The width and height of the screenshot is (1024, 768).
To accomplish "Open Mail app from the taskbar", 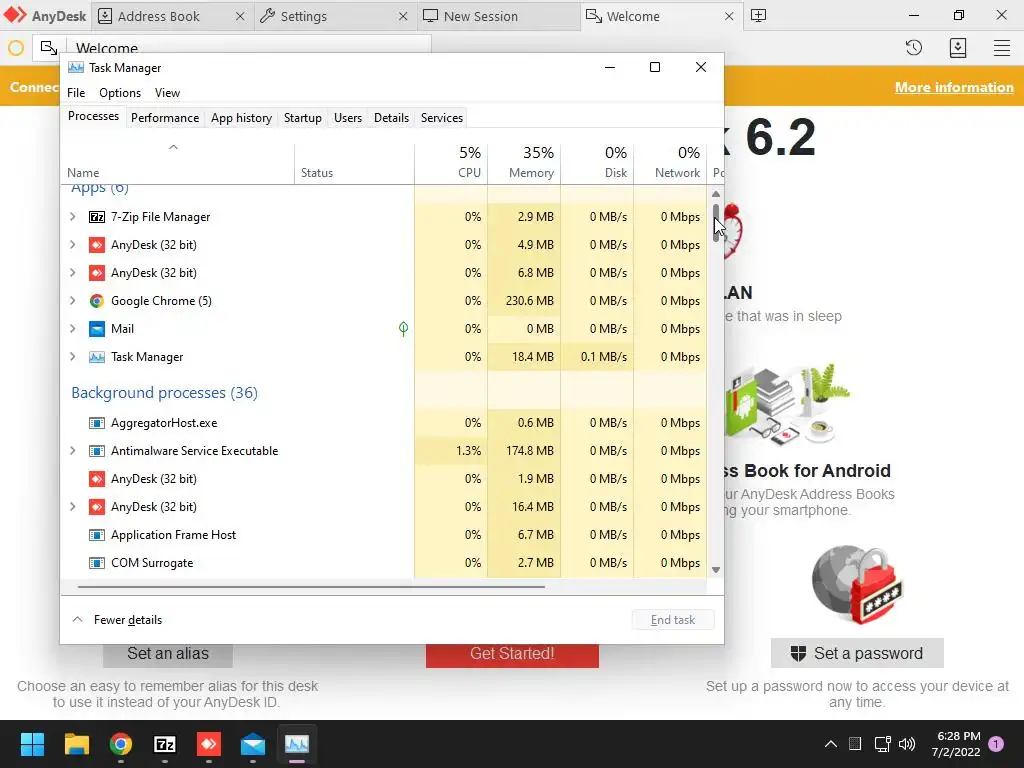I will point(253,744).
